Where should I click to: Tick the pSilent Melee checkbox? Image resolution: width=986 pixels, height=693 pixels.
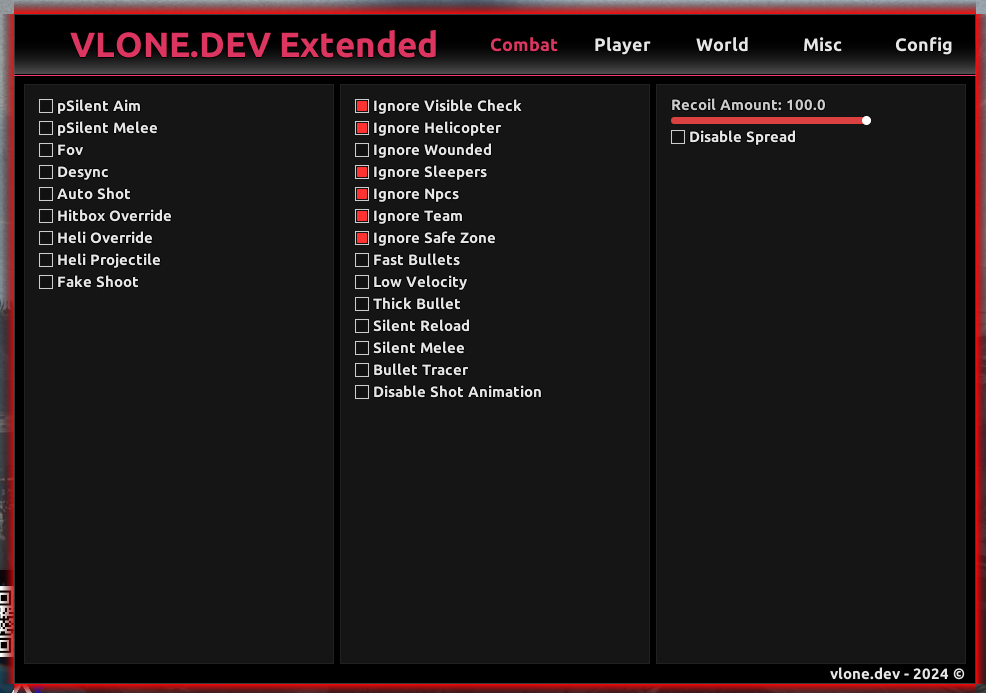pos(46,128)
